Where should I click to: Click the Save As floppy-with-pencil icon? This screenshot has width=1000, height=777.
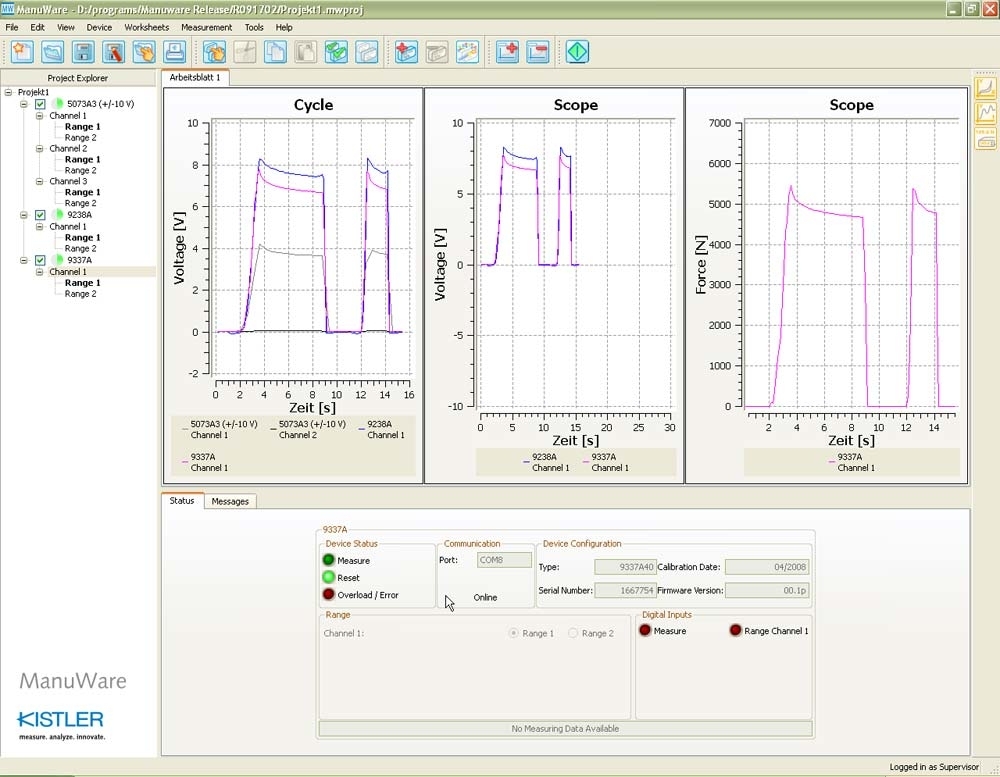click(114, 52)
